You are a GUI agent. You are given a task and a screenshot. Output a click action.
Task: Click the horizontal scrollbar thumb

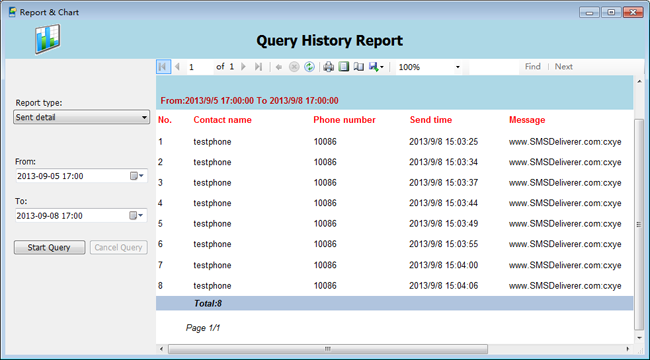click(328, 349)
